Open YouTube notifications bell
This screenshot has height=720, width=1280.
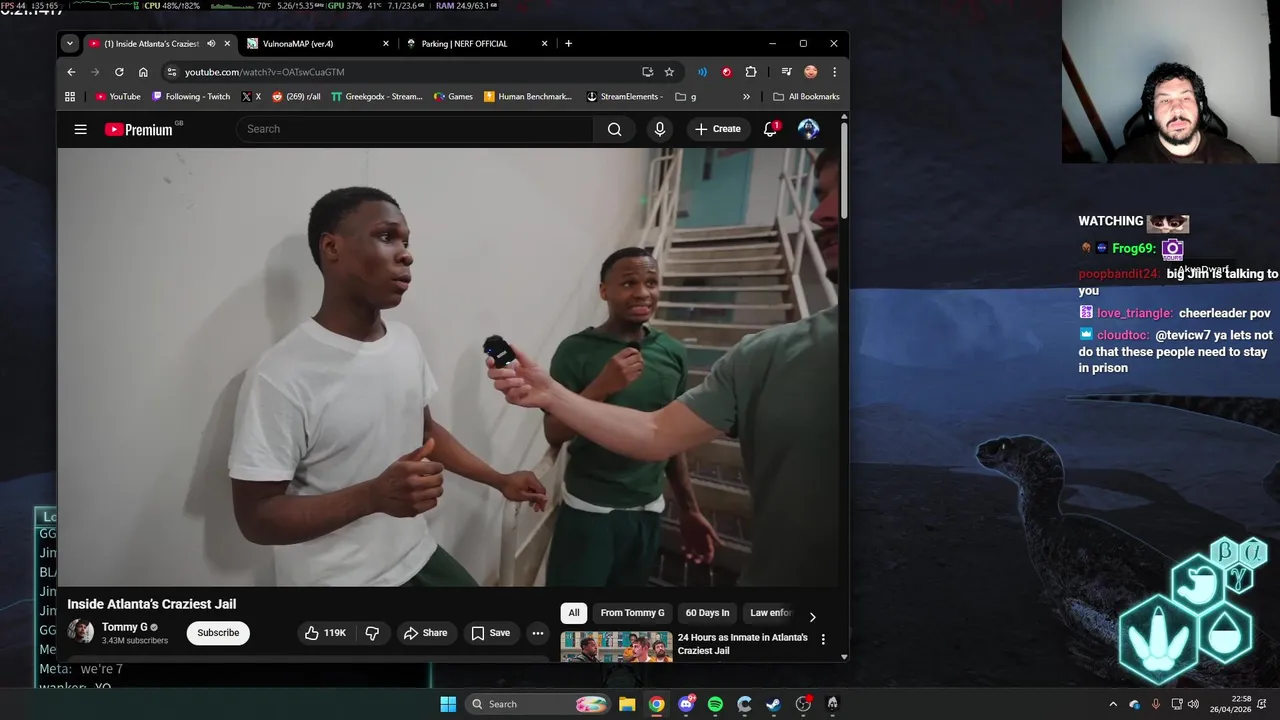tap(770, 129)
